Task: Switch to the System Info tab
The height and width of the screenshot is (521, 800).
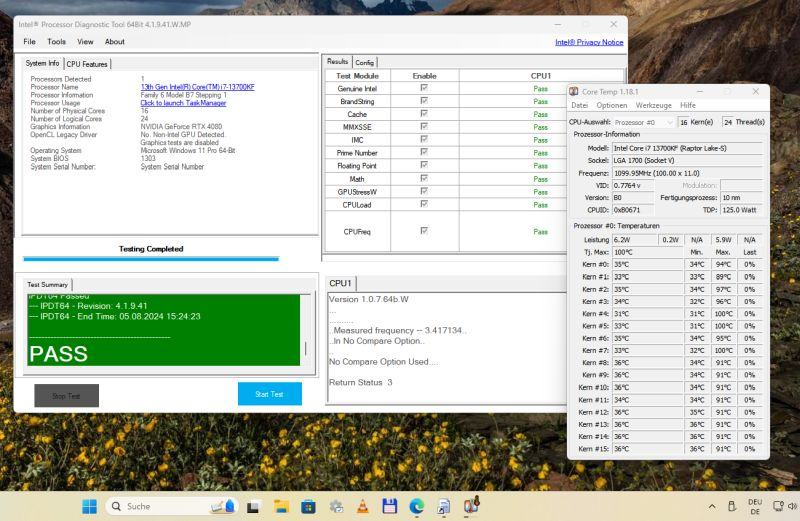Action: click(x=42, y=63)
